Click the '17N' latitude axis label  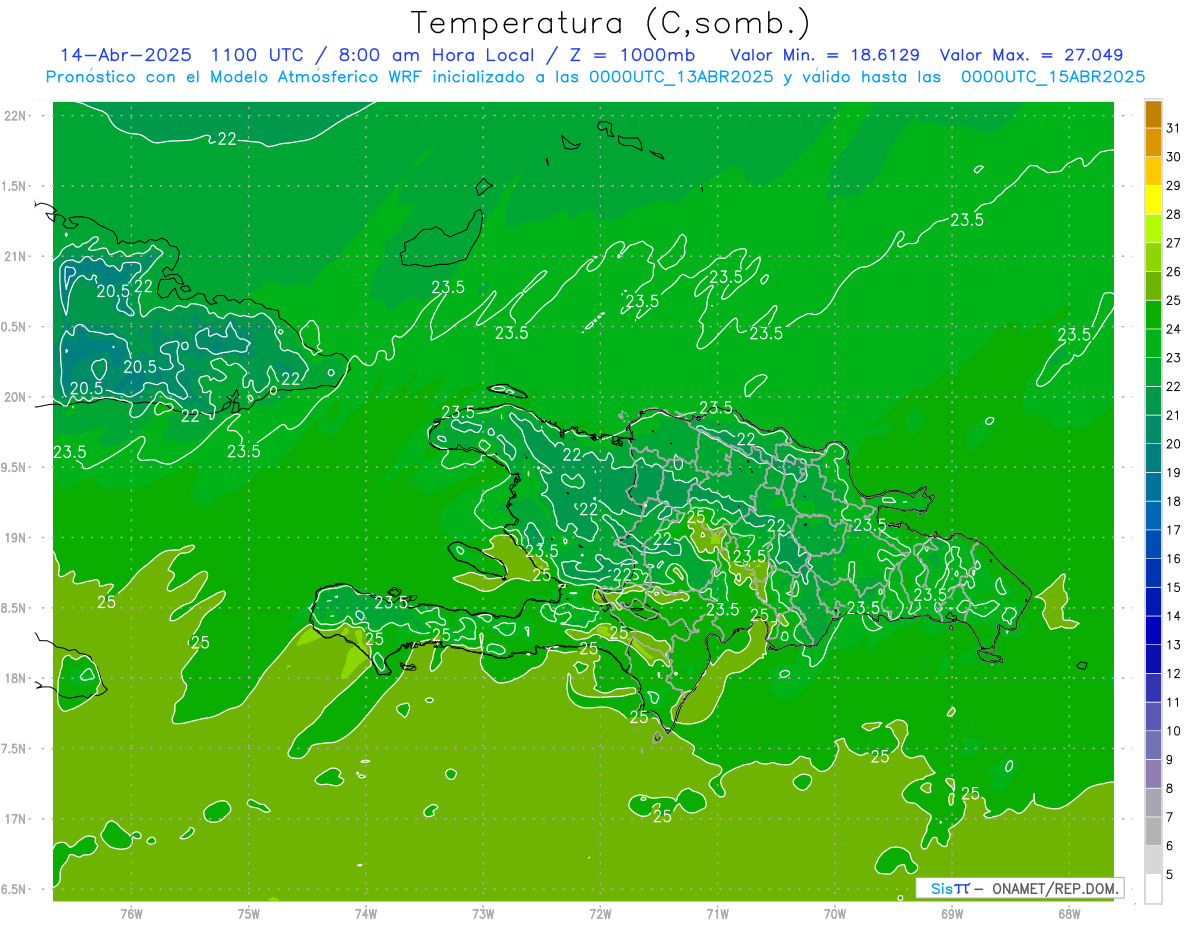point(16,819)
